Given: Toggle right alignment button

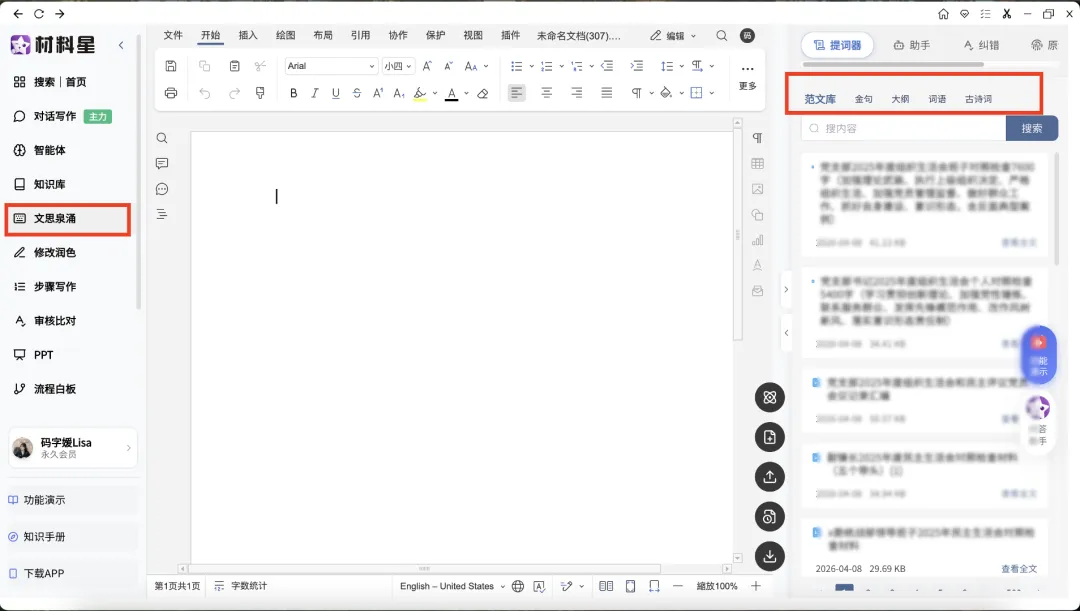Looking at the screenshot, I should tap(577, 93).
